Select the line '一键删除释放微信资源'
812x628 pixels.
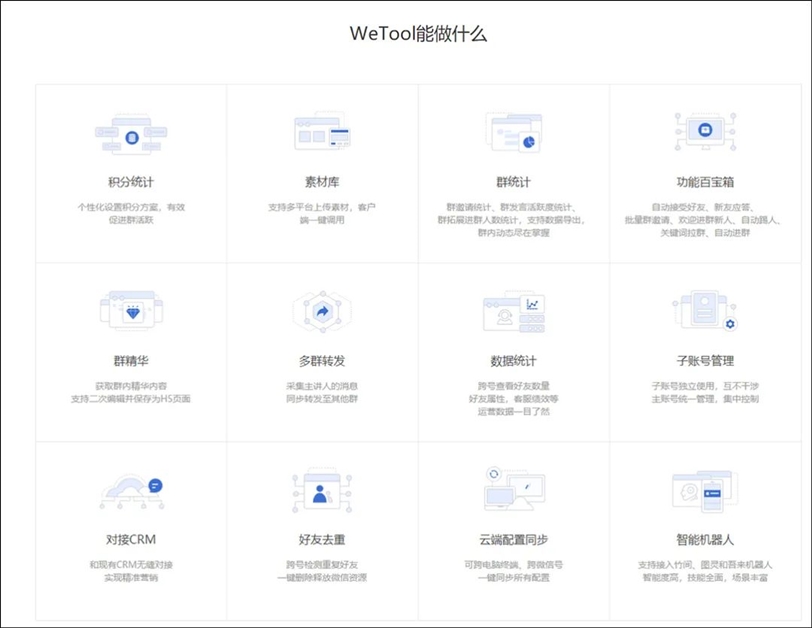(322, 577)
